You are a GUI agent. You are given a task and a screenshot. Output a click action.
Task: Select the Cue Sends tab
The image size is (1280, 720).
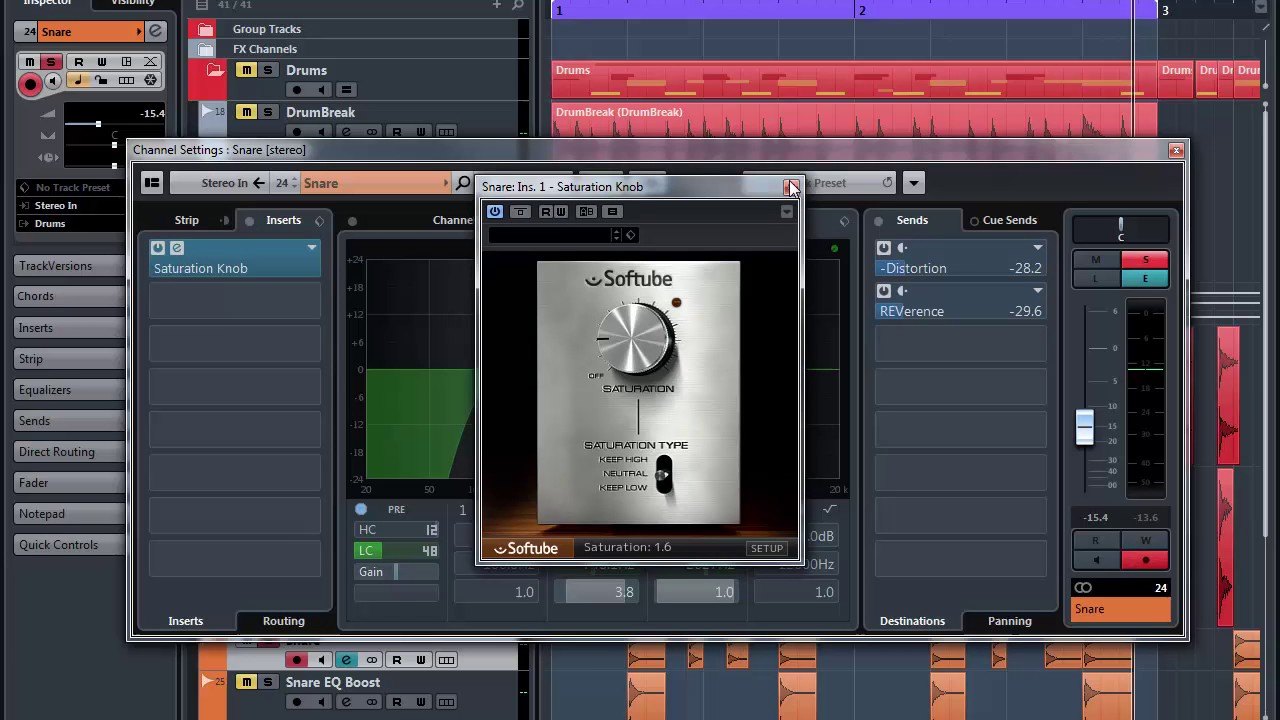(x=1010, y=220)
